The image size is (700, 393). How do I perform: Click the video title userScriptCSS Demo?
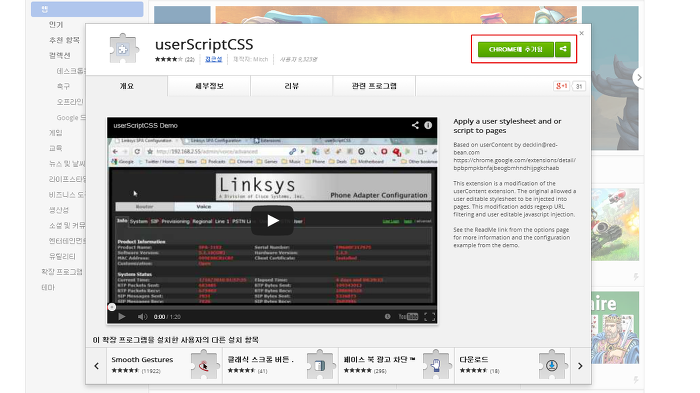tap(146, 125)
